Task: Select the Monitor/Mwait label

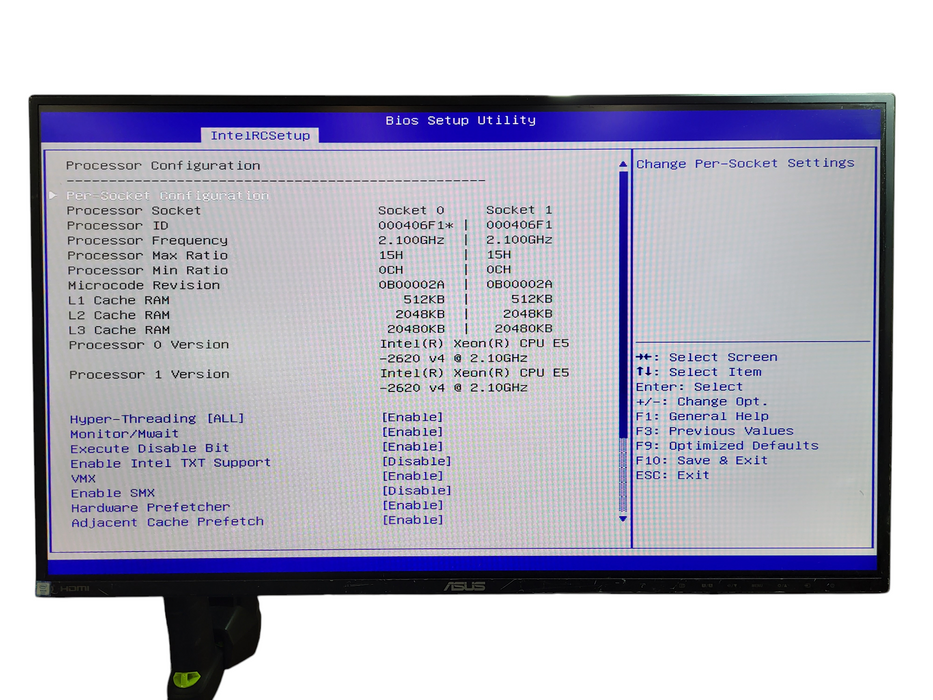Action: tap(124, 434)
